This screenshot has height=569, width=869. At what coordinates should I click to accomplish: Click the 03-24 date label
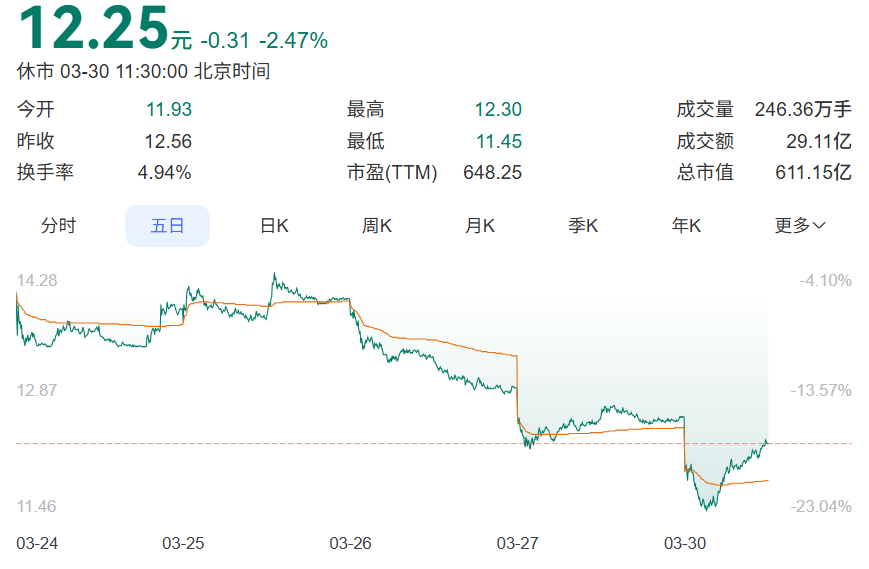pos(38,543)
